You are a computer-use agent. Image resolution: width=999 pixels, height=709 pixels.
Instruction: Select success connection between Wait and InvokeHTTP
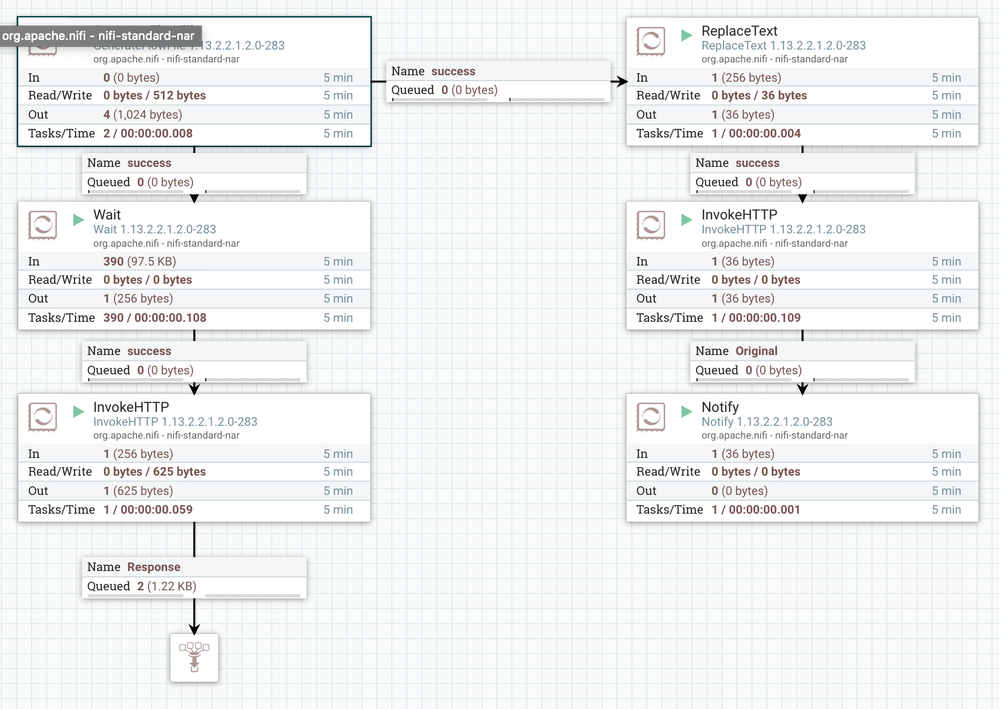(194, 362)
